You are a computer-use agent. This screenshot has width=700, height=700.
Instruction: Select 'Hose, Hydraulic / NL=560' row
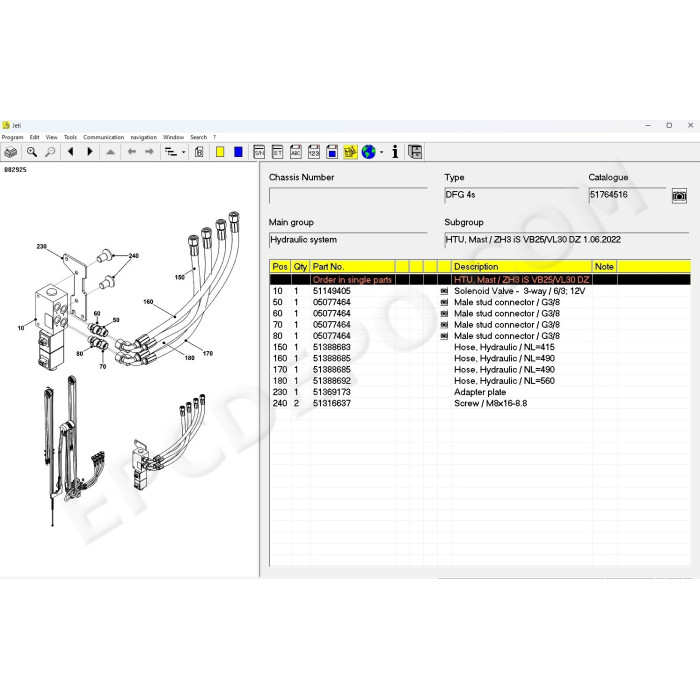(480, 381)
